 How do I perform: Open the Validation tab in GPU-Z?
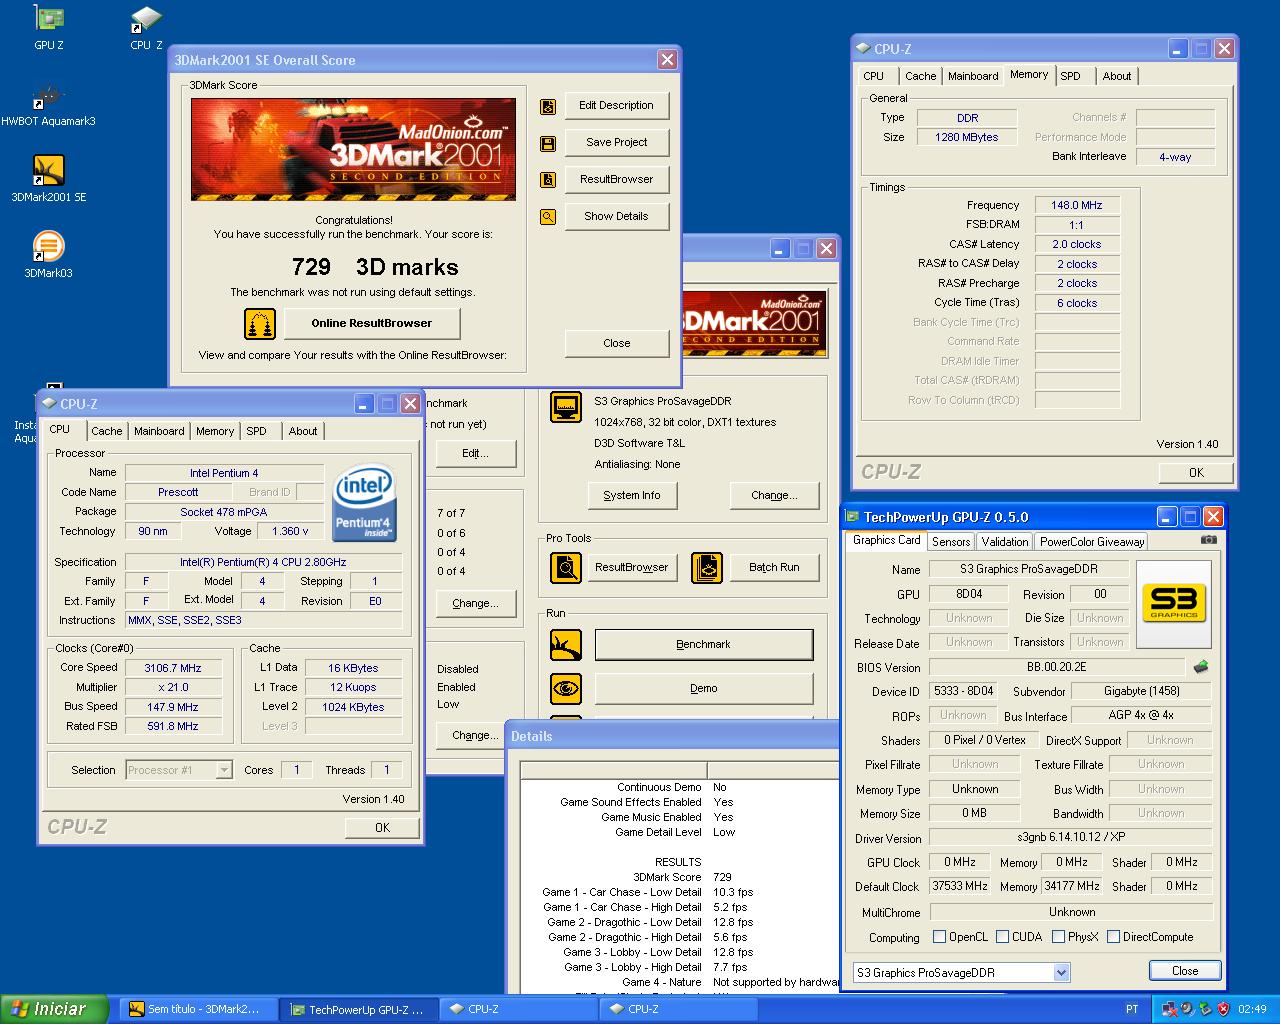[1005, 542]
